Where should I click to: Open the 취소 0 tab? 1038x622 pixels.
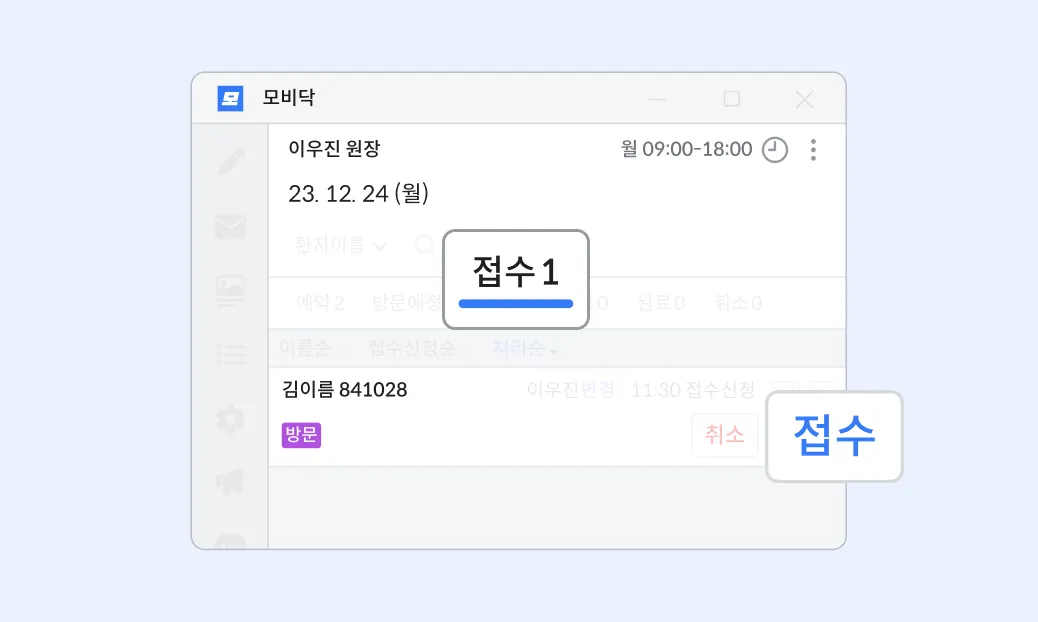click(x=737, y=303)
